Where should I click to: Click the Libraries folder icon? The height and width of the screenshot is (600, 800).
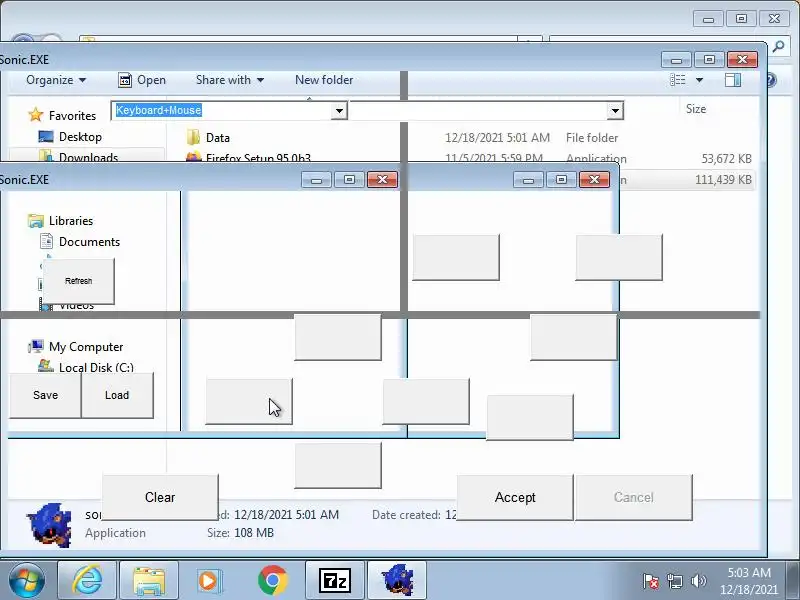click(36, 220)
